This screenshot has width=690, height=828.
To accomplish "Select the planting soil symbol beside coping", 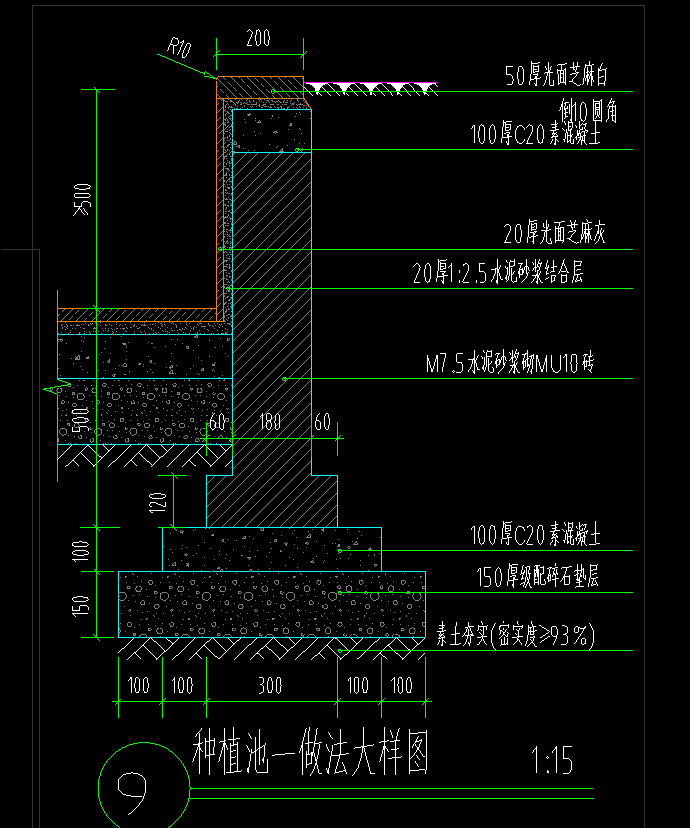I will tap(372, 89).
